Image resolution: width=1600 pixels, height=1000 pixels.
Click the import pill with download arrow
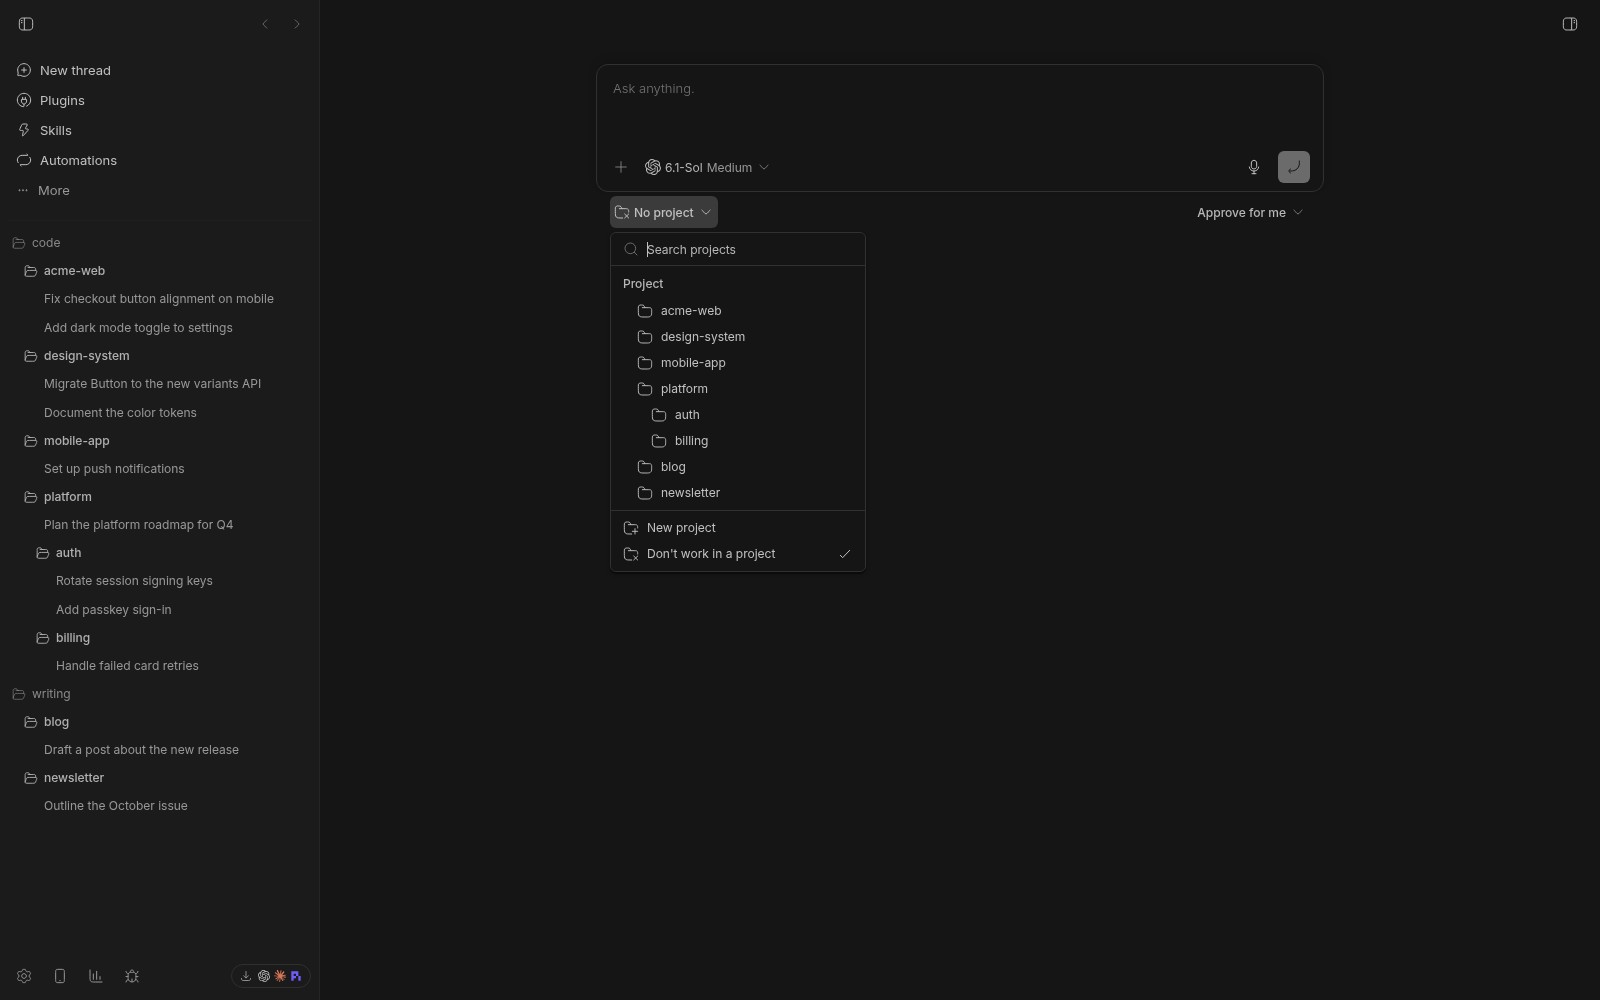tap(271, 976)
